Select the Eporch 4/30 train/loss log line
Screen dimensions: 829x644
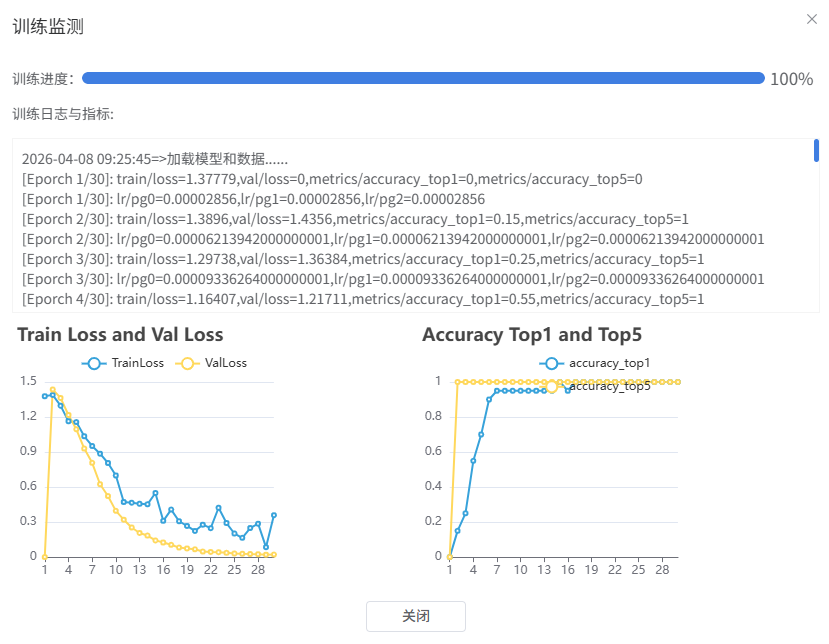362,299
